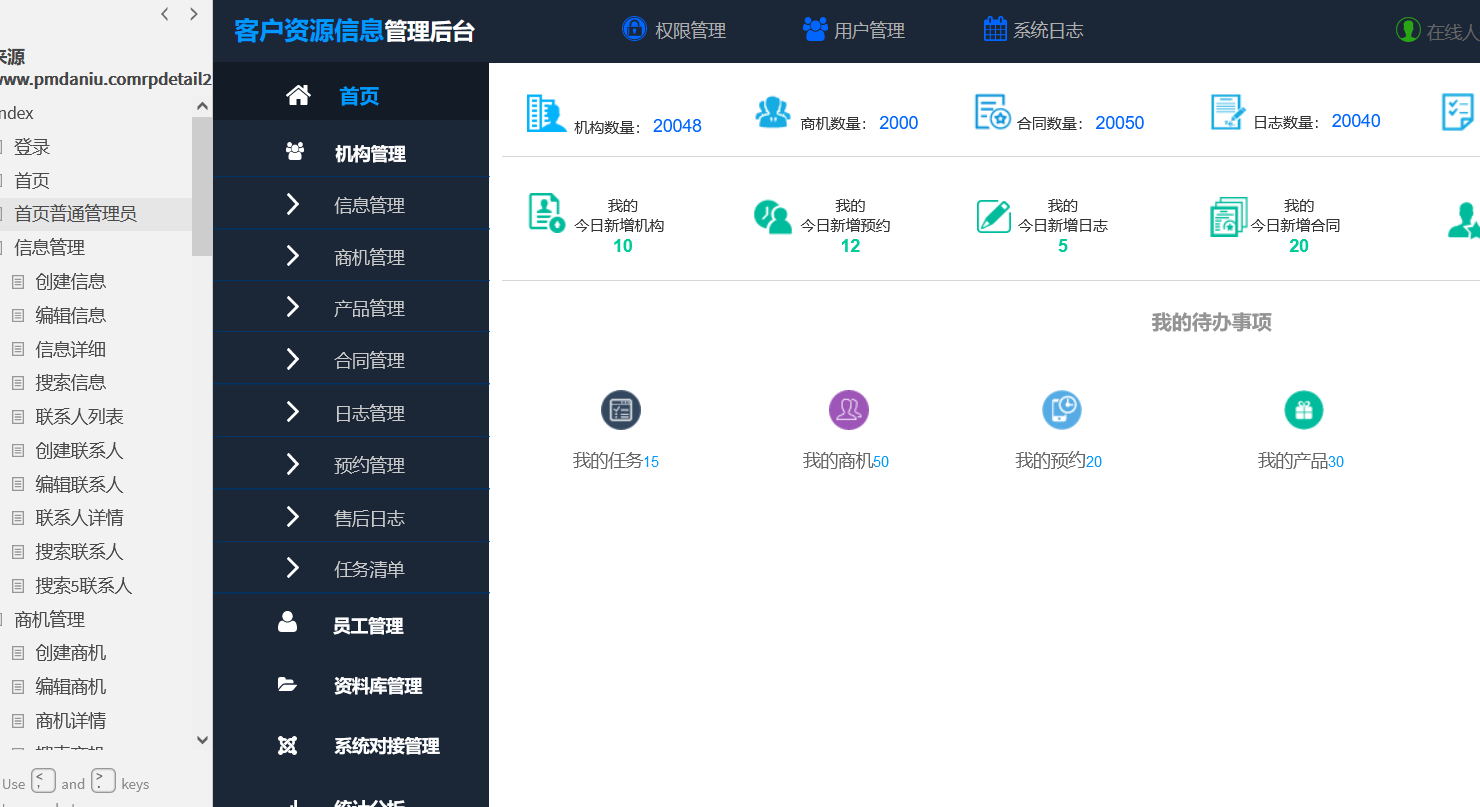Expand 任务清单 chevron in sidebar

[292, 568]
